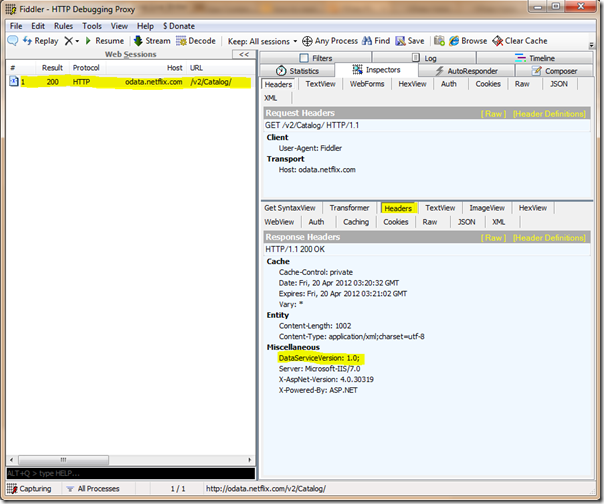Click the QuickExec command input box
This screenshot has width=604, height=504.
[131, 473]
